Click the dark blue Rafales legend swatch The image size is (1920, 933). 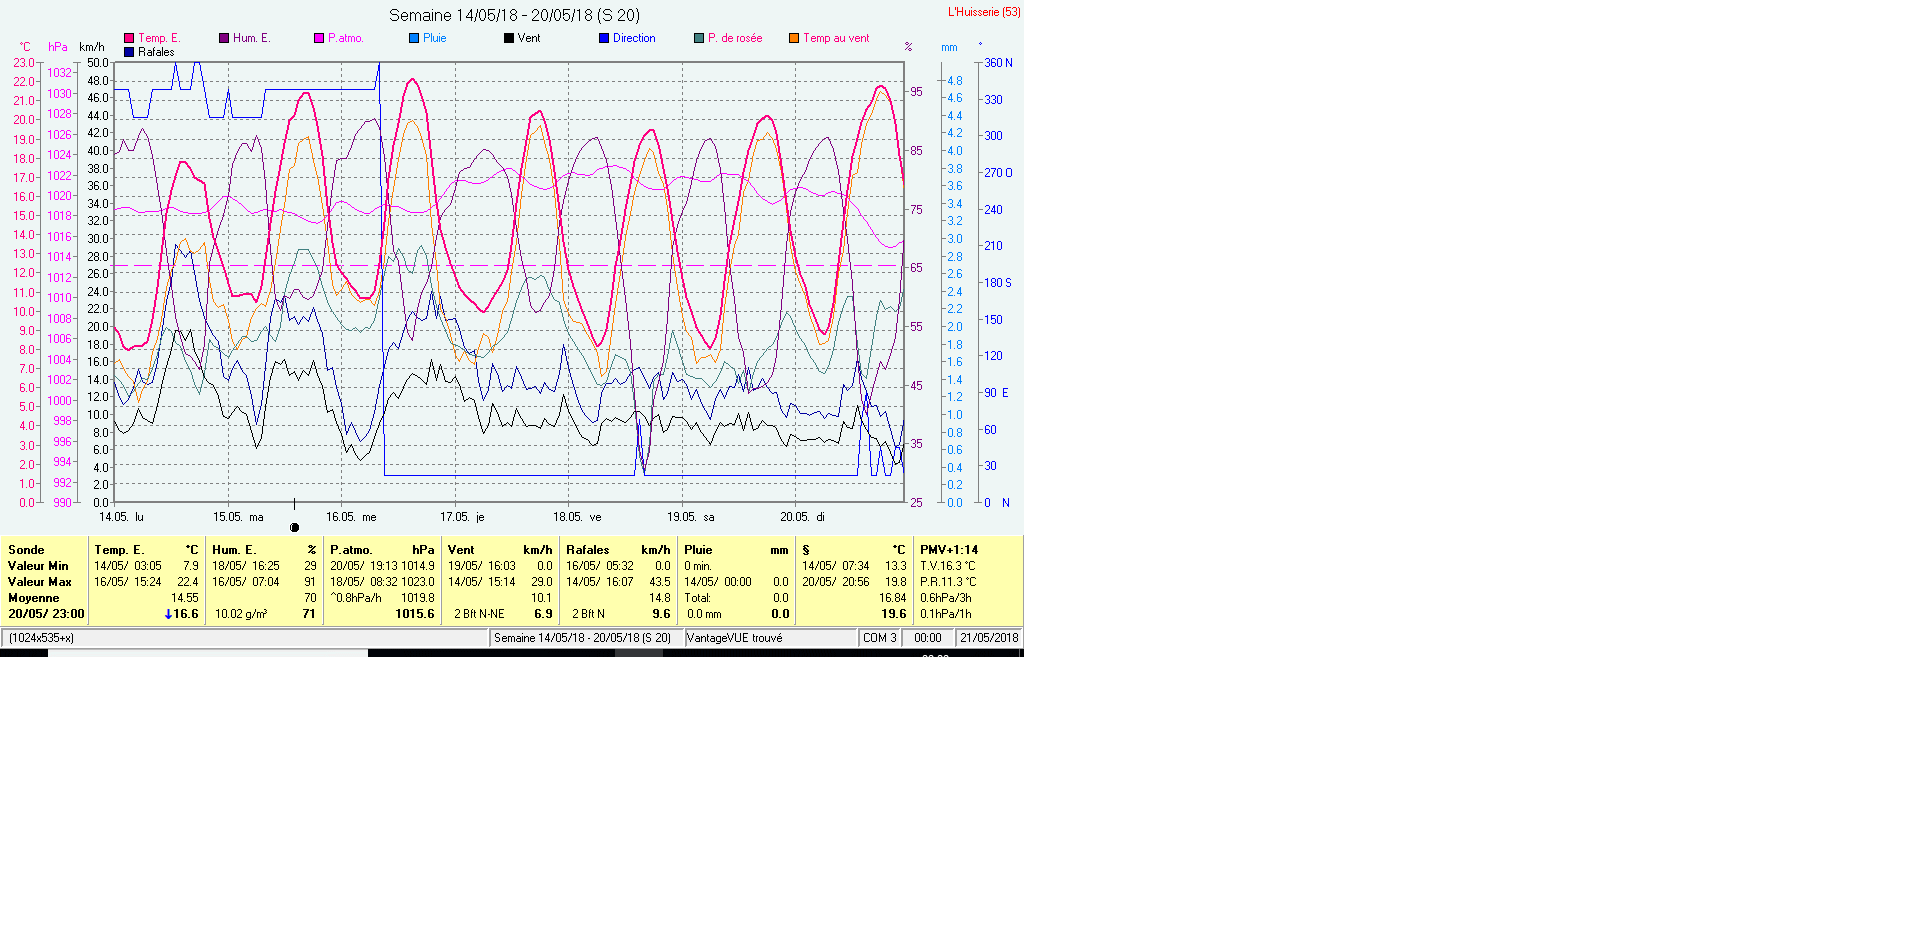click(129, 52)
